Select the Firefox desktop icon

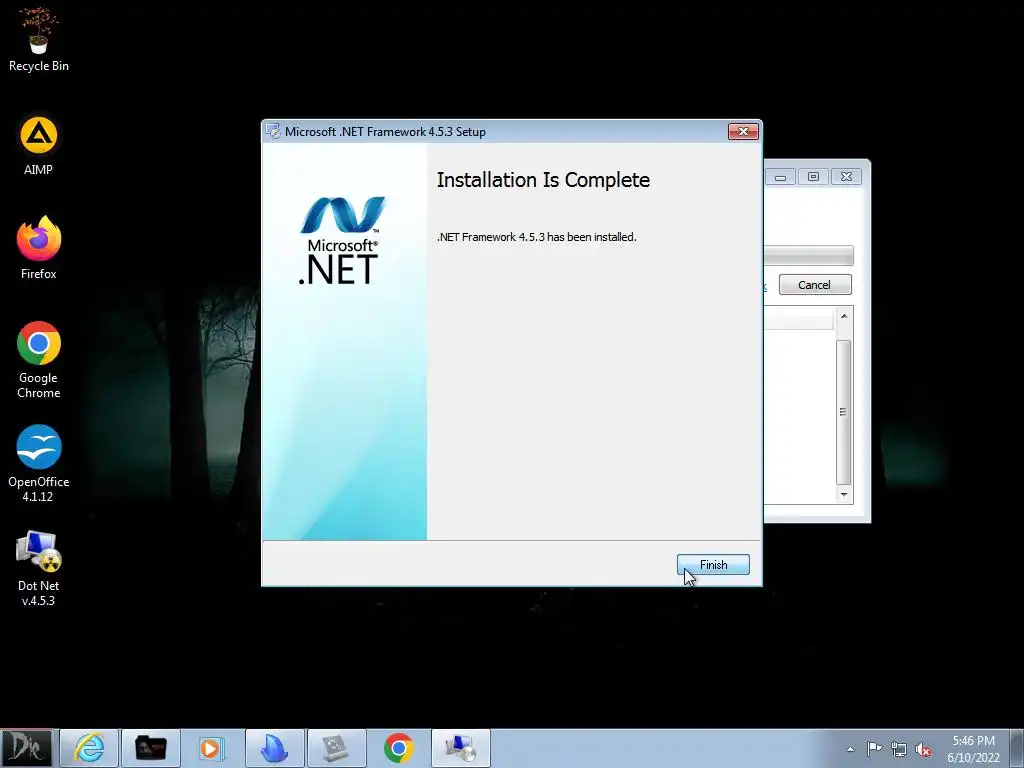pos(39,248)
